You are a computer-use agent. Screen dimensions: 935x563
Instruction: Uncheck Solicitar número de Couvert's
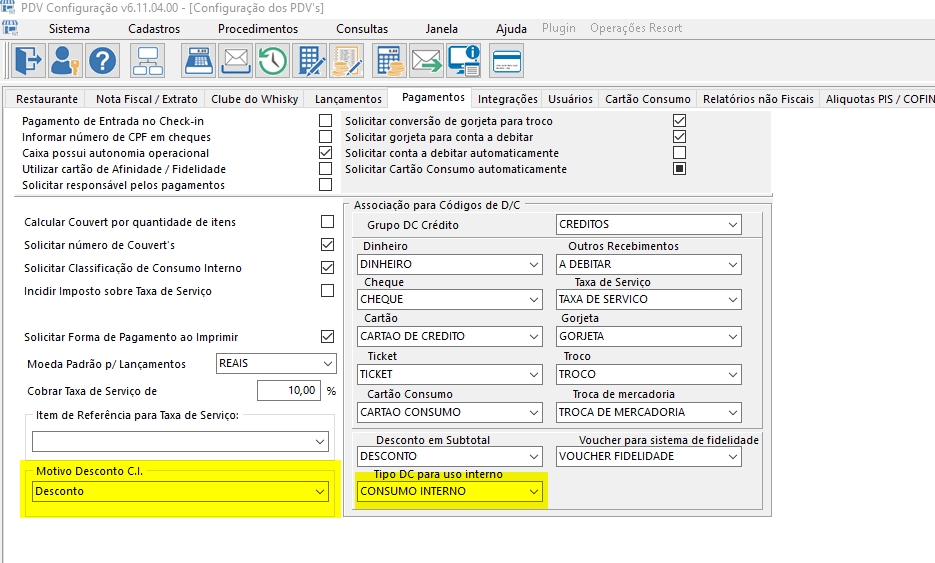click(x=327, y=245)
